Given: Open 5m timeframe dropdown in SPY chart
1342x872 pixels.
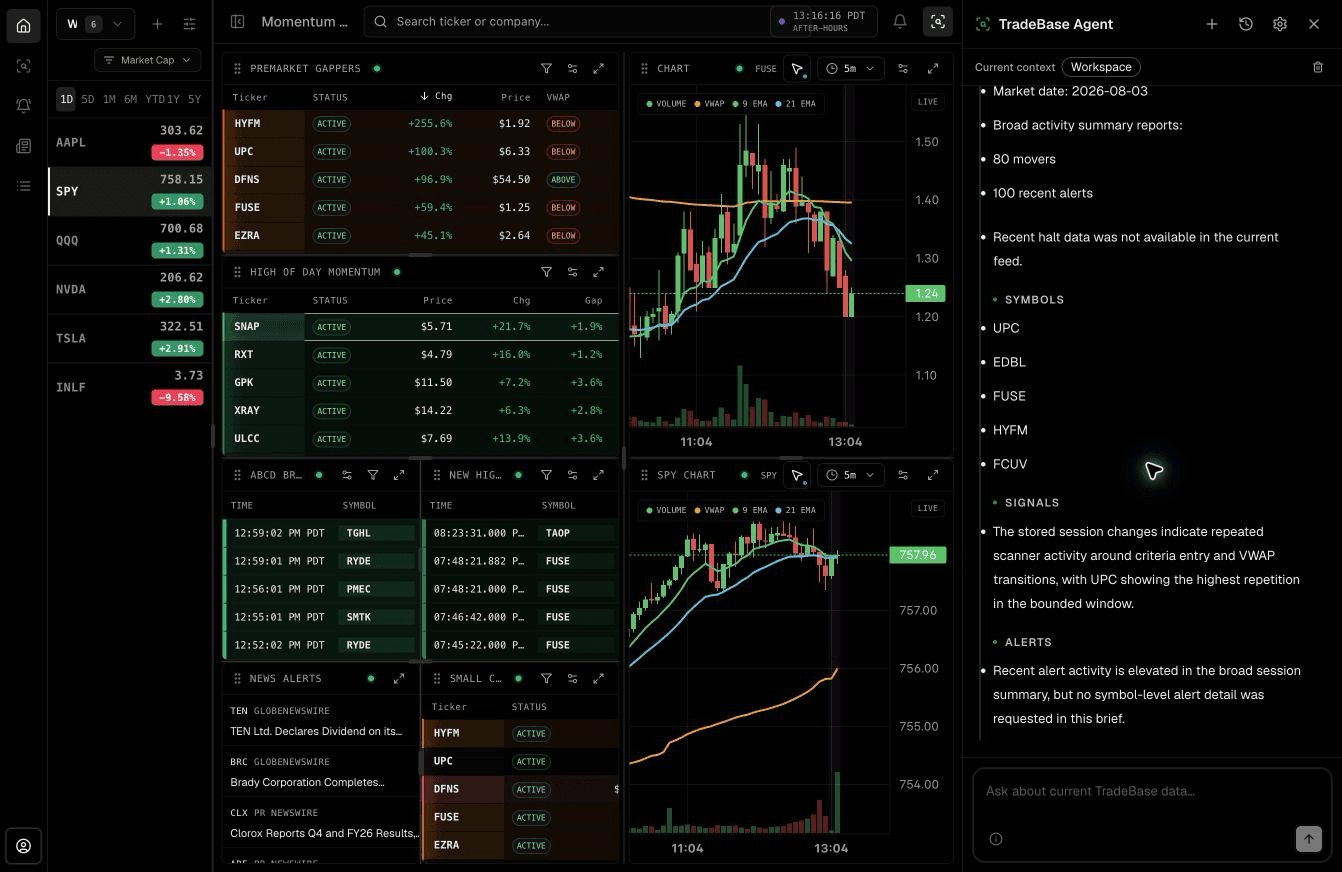Looking at the screenshot, I should coord(850,475).
